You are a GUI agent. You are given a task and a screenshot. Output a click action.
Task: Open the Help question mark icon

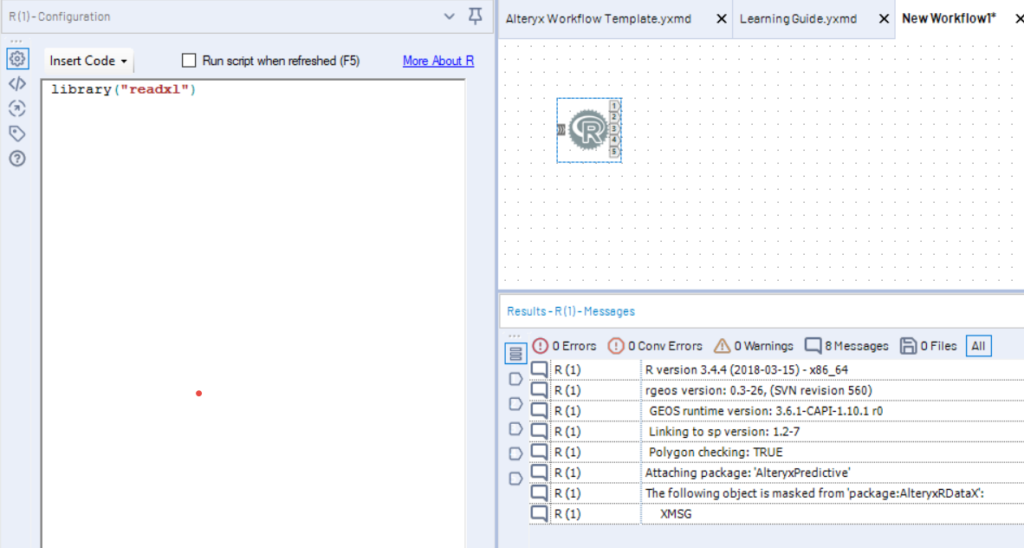(x=18, y=159)
